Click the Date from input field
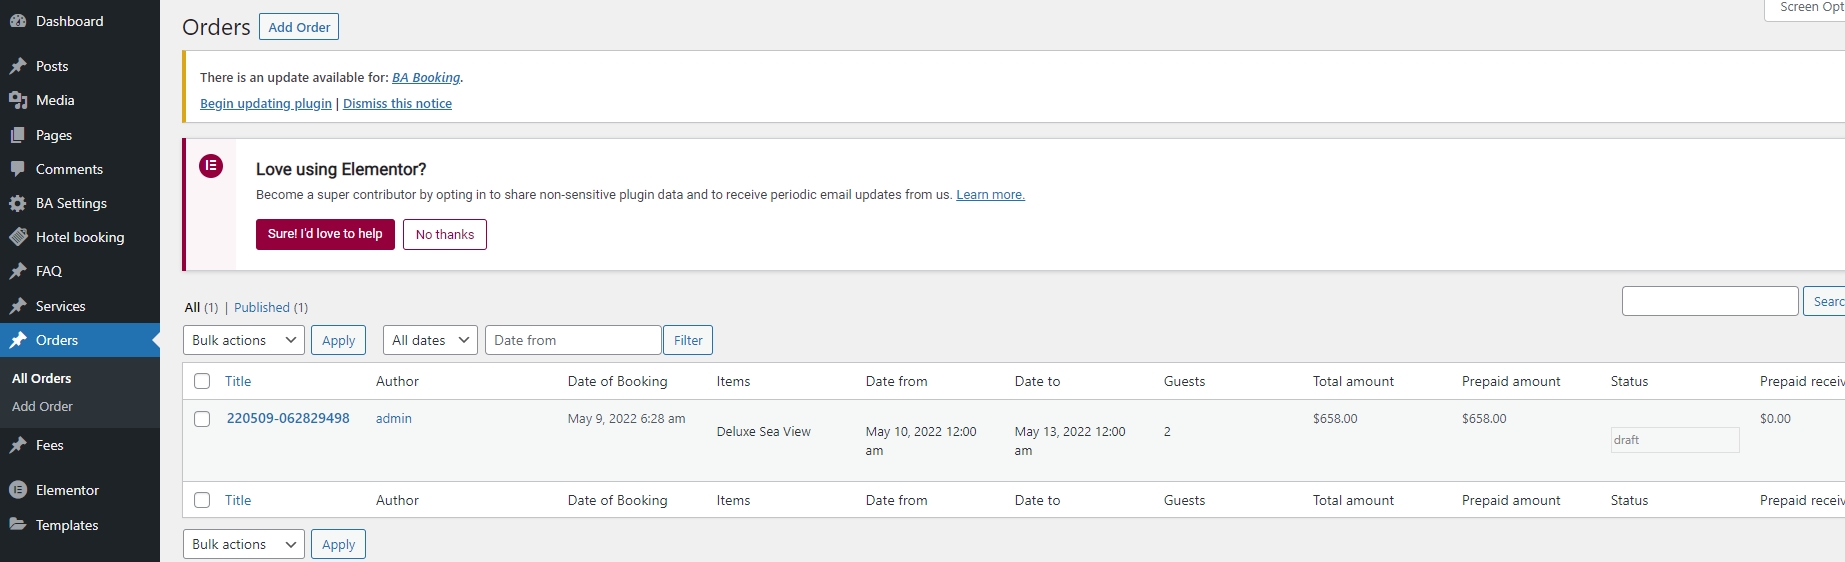The height and width of the screenshot is (562, 1845). point(572,340)
